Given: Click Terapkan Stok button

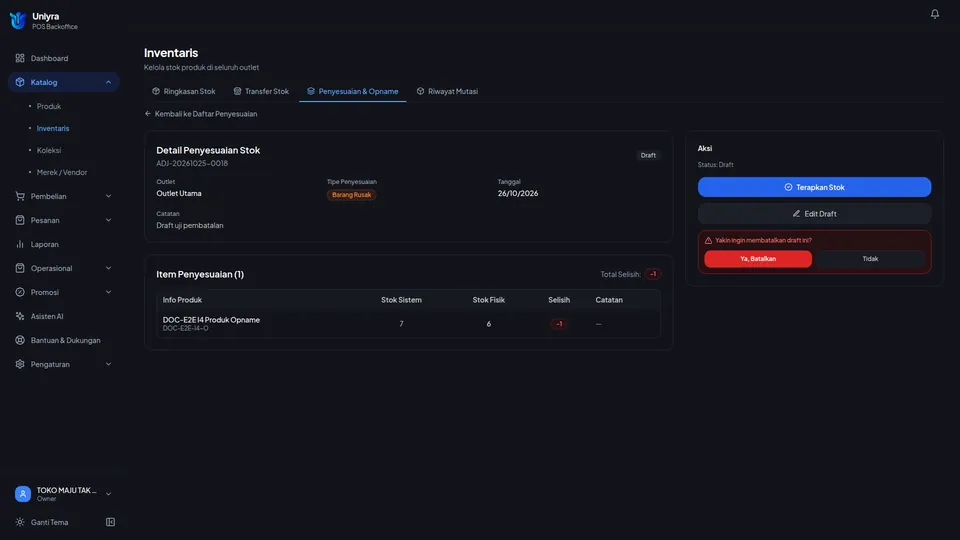Looking at the screenshot, I should point(814,187).
